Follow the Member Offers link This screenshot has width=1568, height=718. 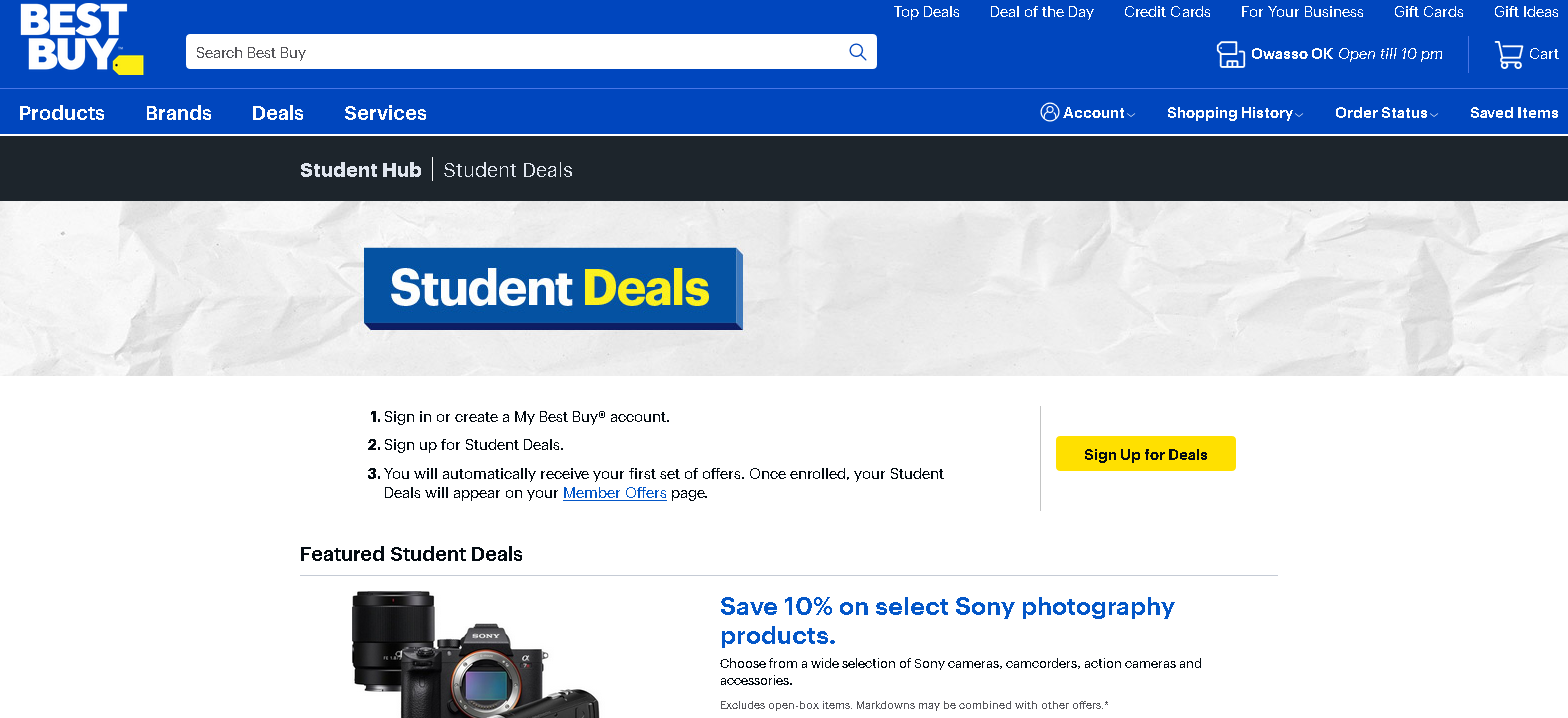tap(614, 493)
